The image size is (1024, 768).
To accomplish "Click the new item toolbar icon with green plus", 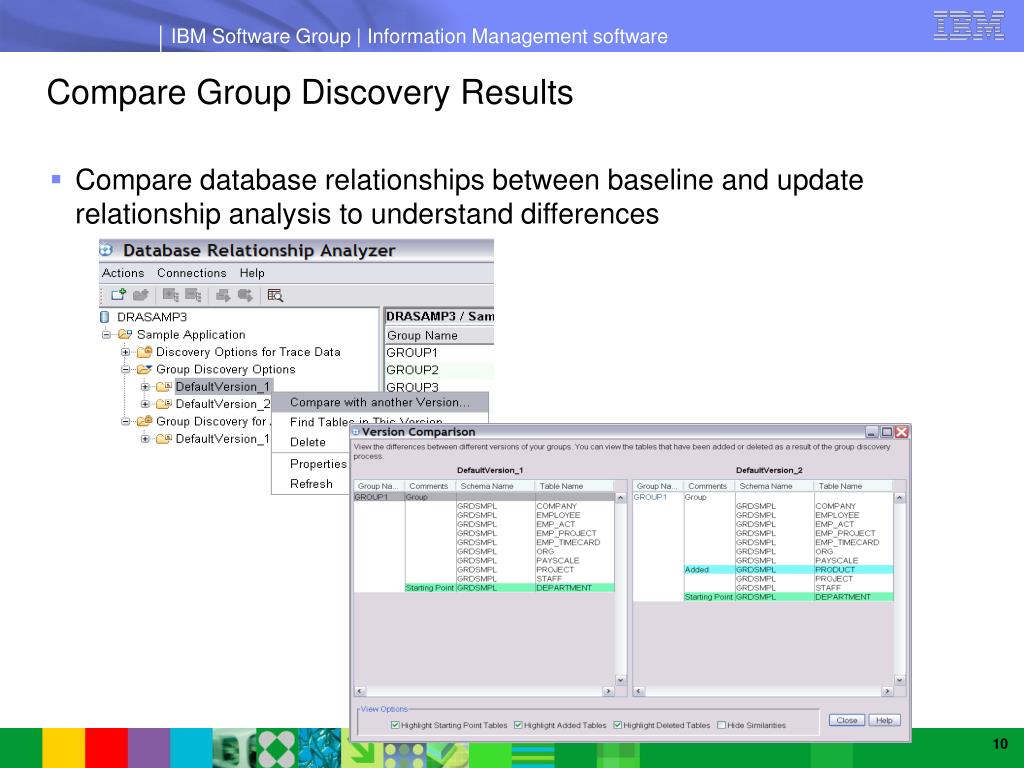I will (x=118, y=295).
